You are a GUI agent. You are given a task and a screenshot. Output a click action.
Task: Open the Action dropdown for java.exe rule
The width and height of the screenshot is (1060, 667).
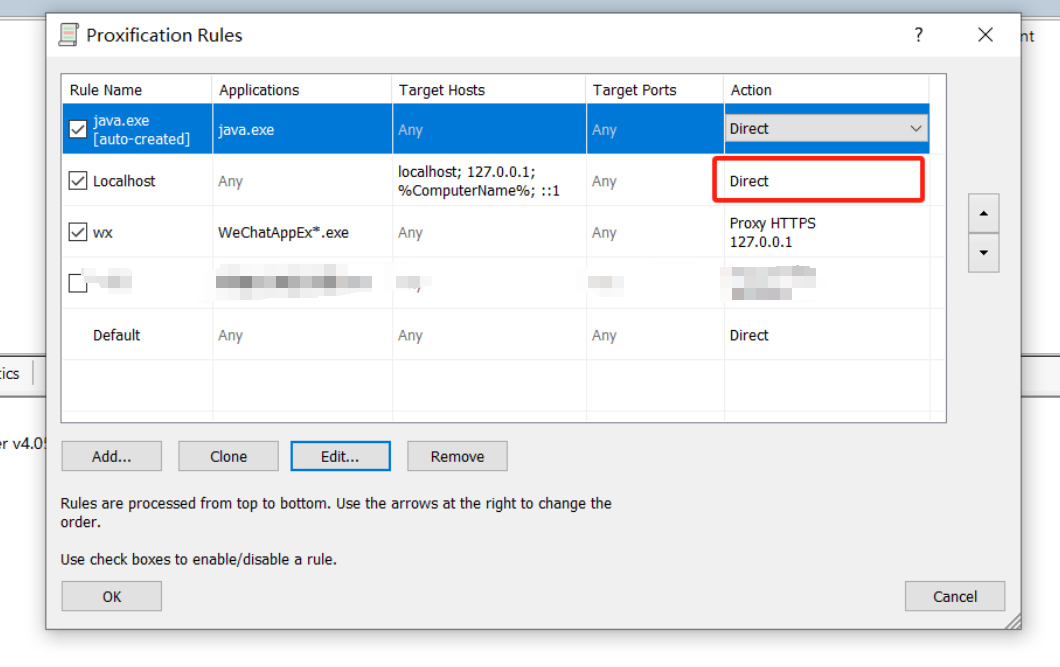pos(916,129)
